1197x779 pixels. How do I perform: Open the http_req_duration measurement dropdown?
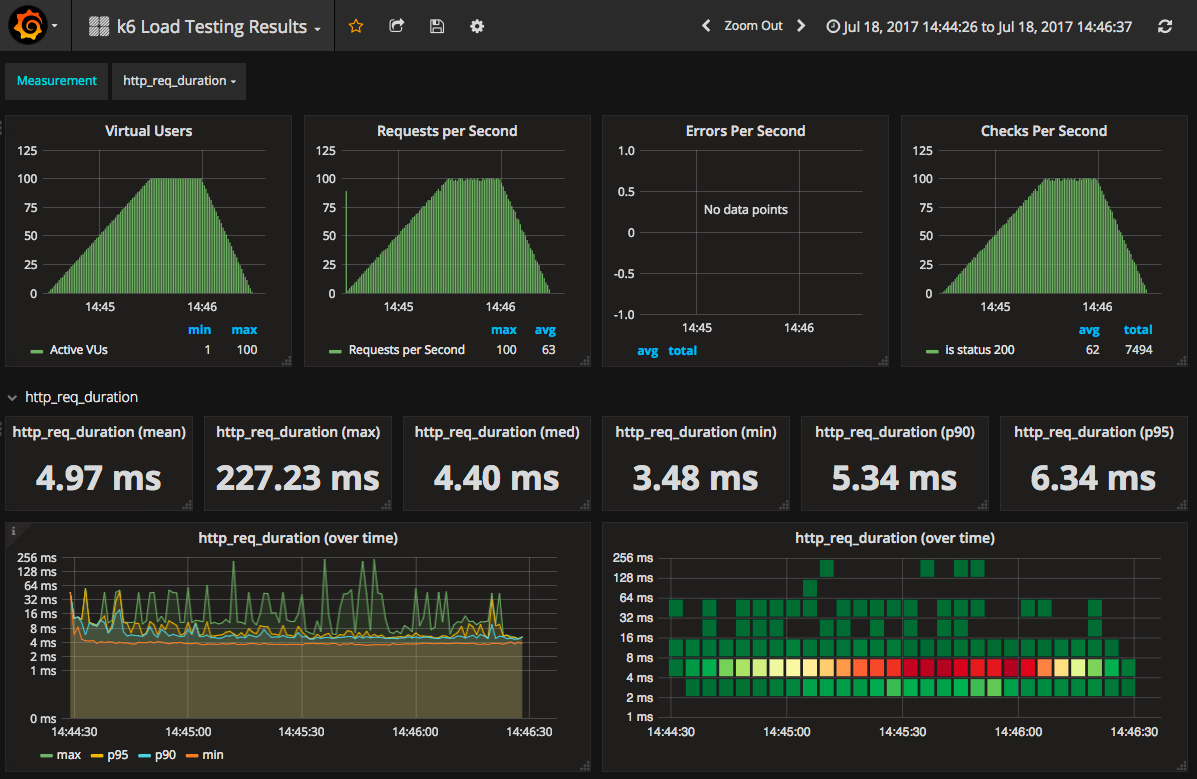point(178,81)
